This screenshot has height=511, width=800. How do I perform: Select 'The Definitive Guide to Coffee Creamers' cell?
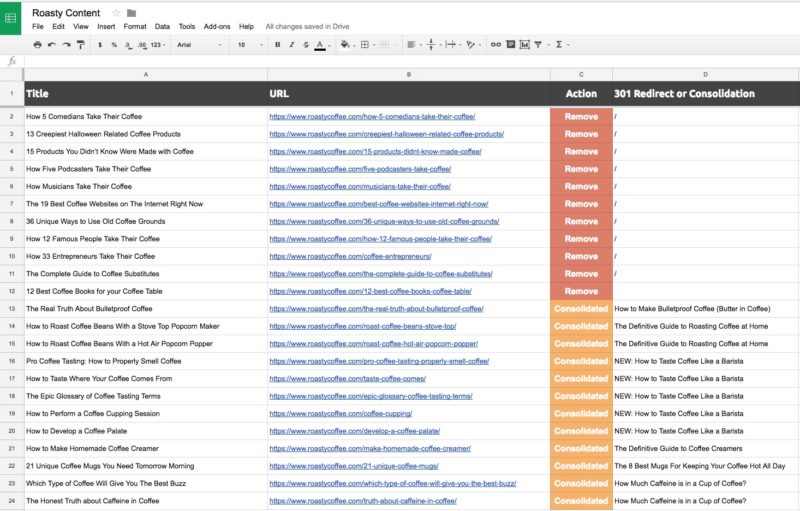(706, 449)
